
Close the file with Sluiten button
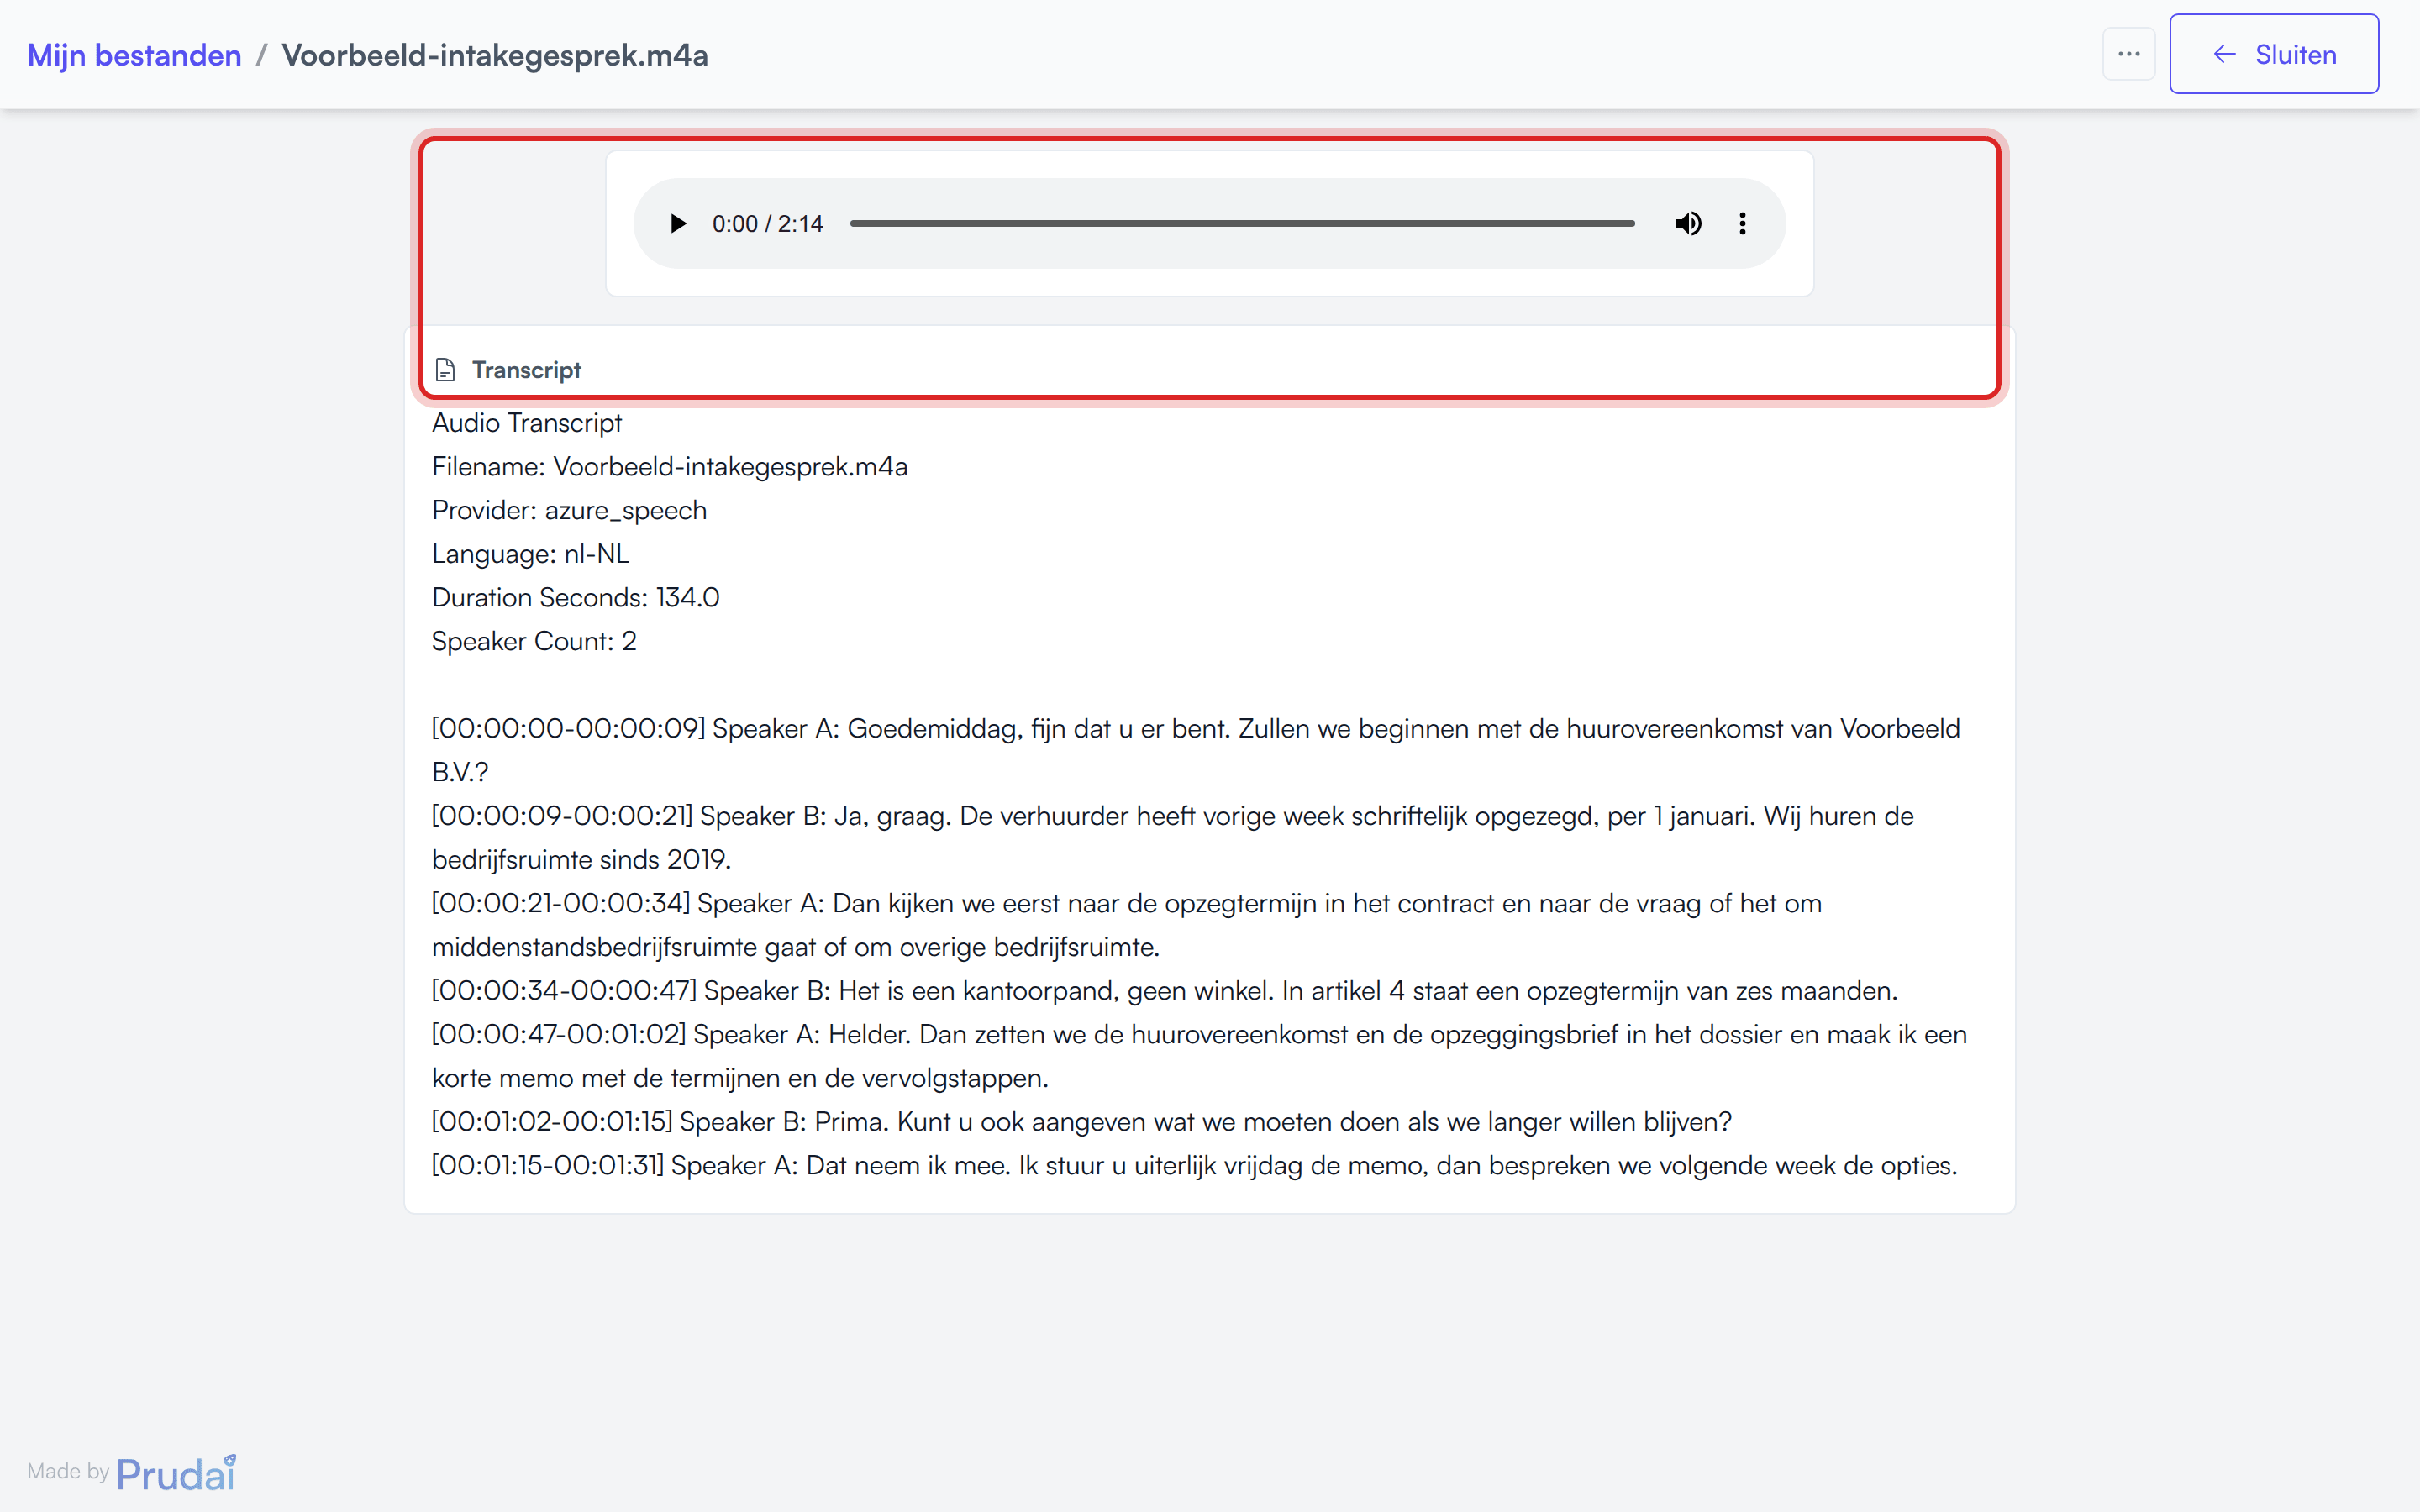pos(2273,54)
